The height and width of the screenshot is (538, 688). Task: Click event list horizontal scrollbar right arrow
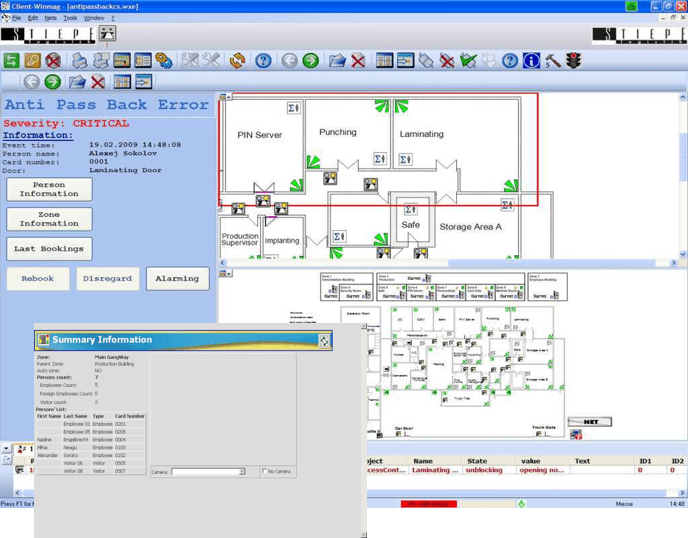click(x=682, y=493)
